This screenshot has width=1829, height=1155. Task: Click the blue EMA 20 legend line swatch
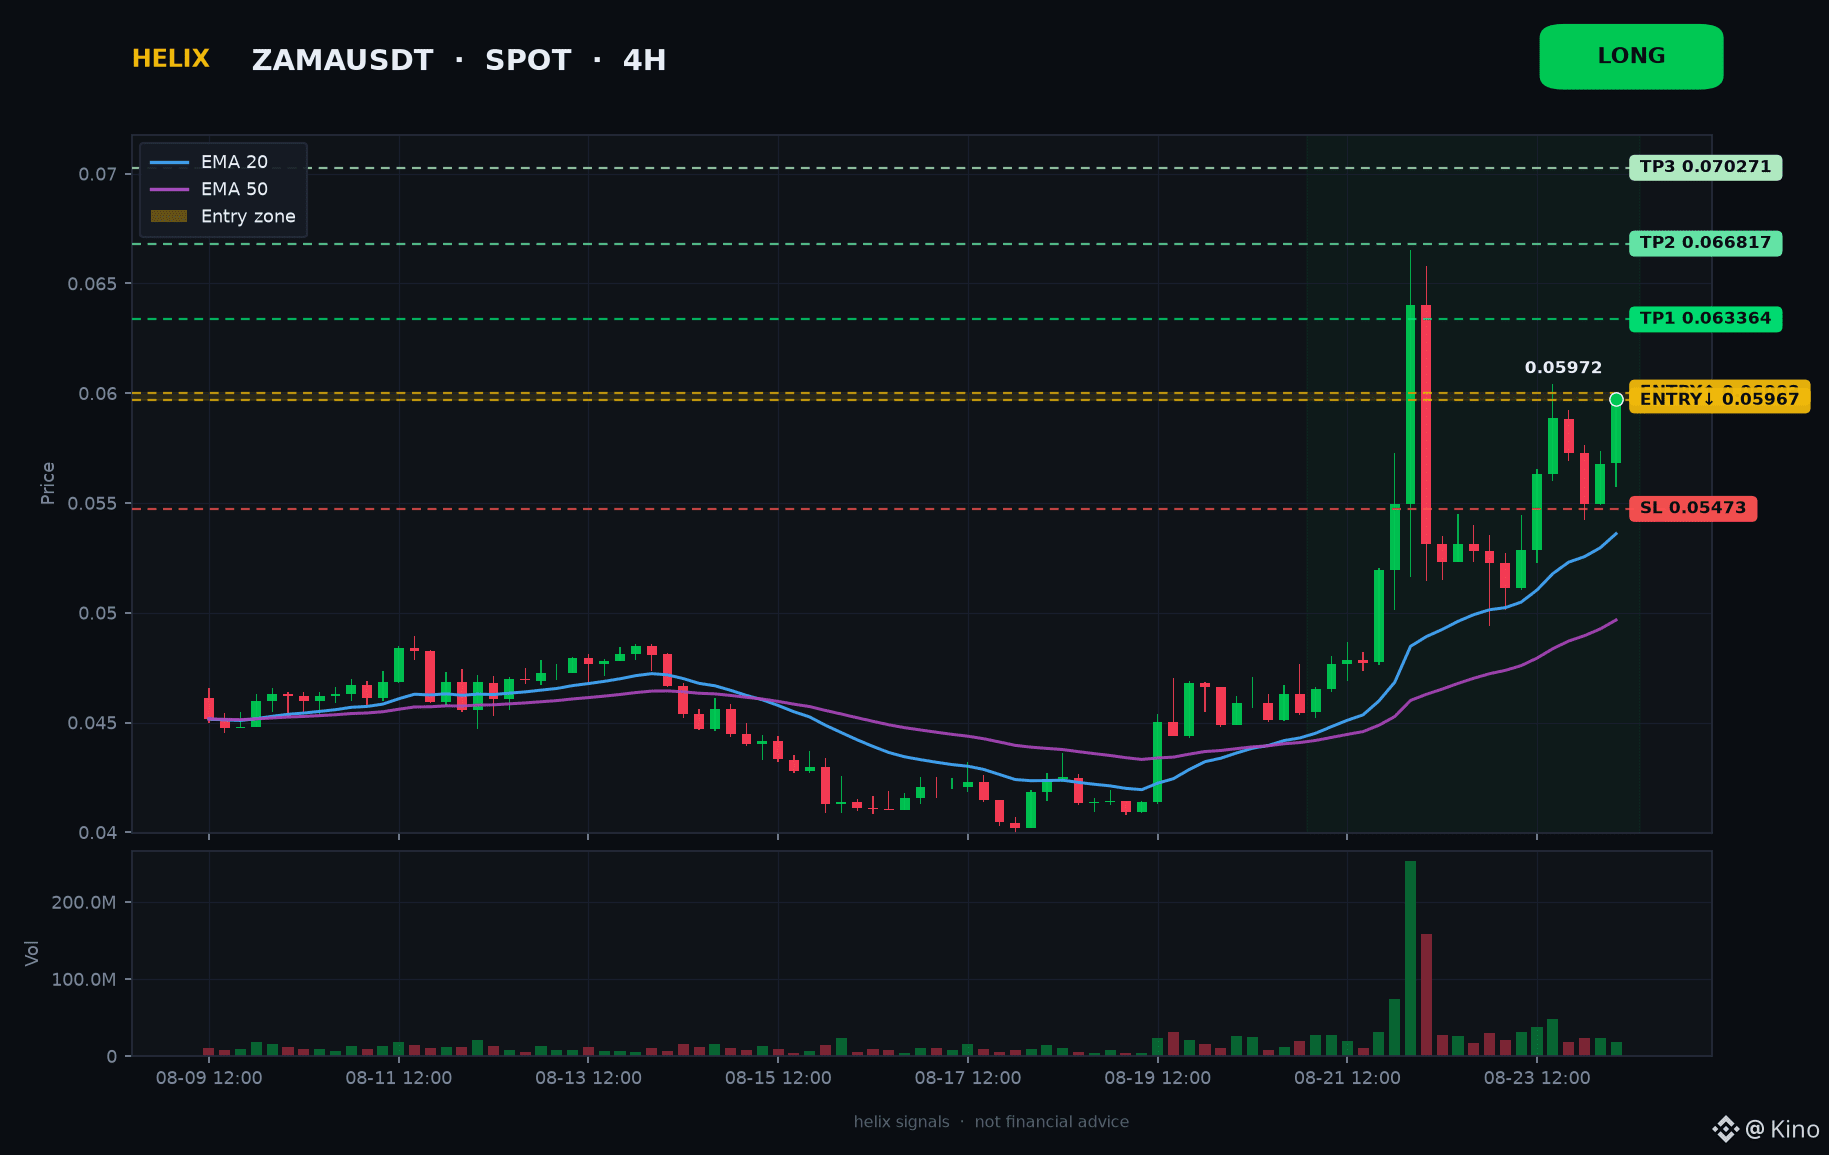[169, 162]
